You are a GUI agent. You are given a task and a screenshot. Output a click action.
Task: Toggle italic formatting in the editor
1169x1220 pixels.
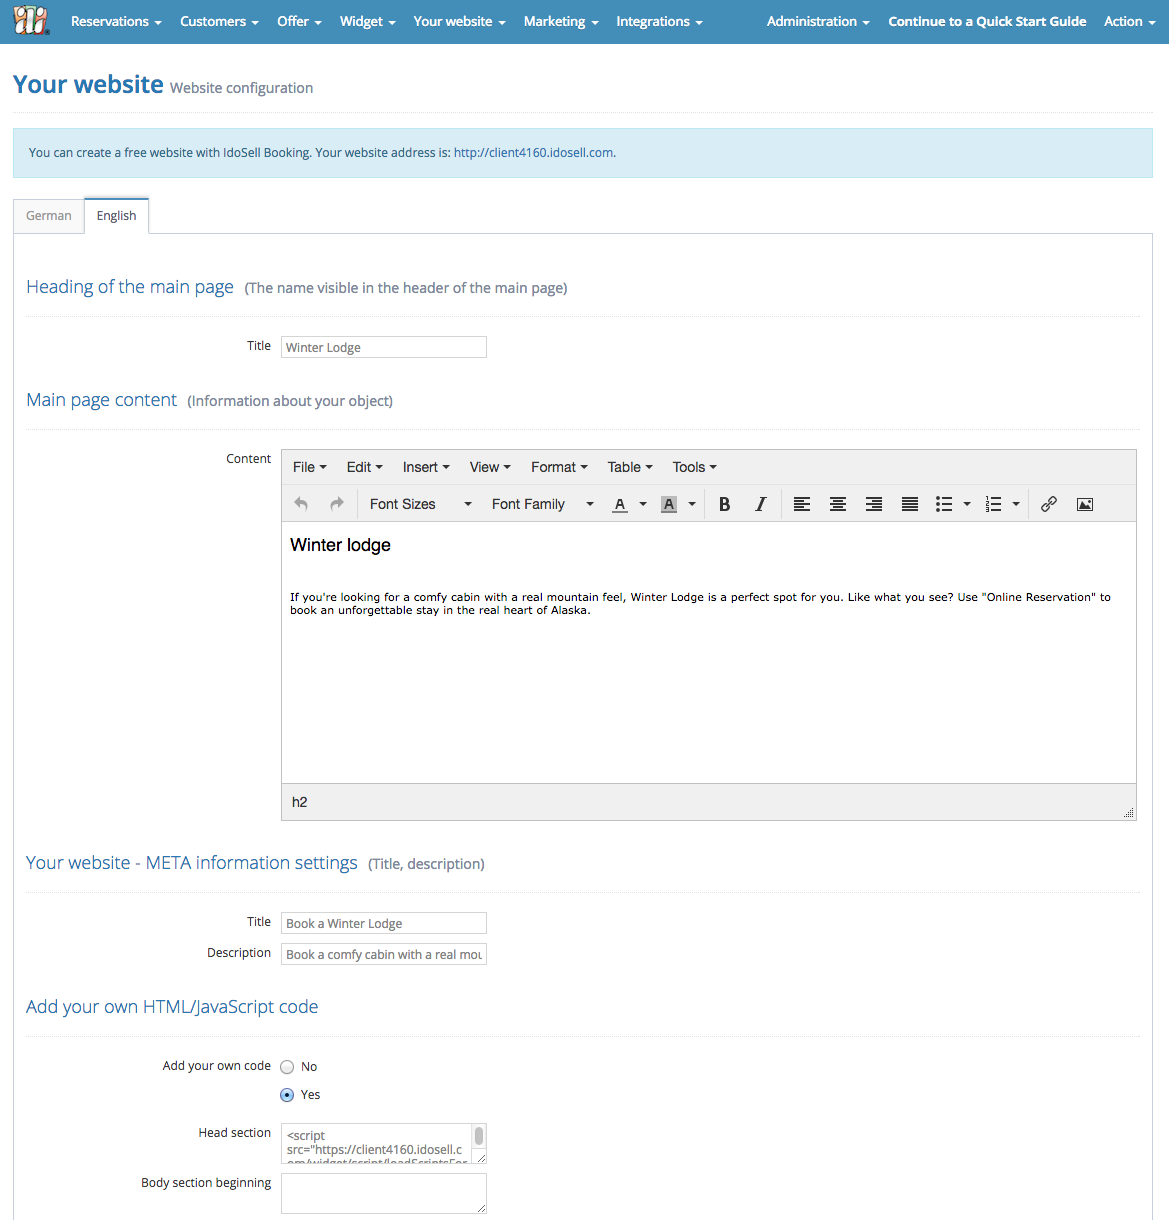[761, 504]
